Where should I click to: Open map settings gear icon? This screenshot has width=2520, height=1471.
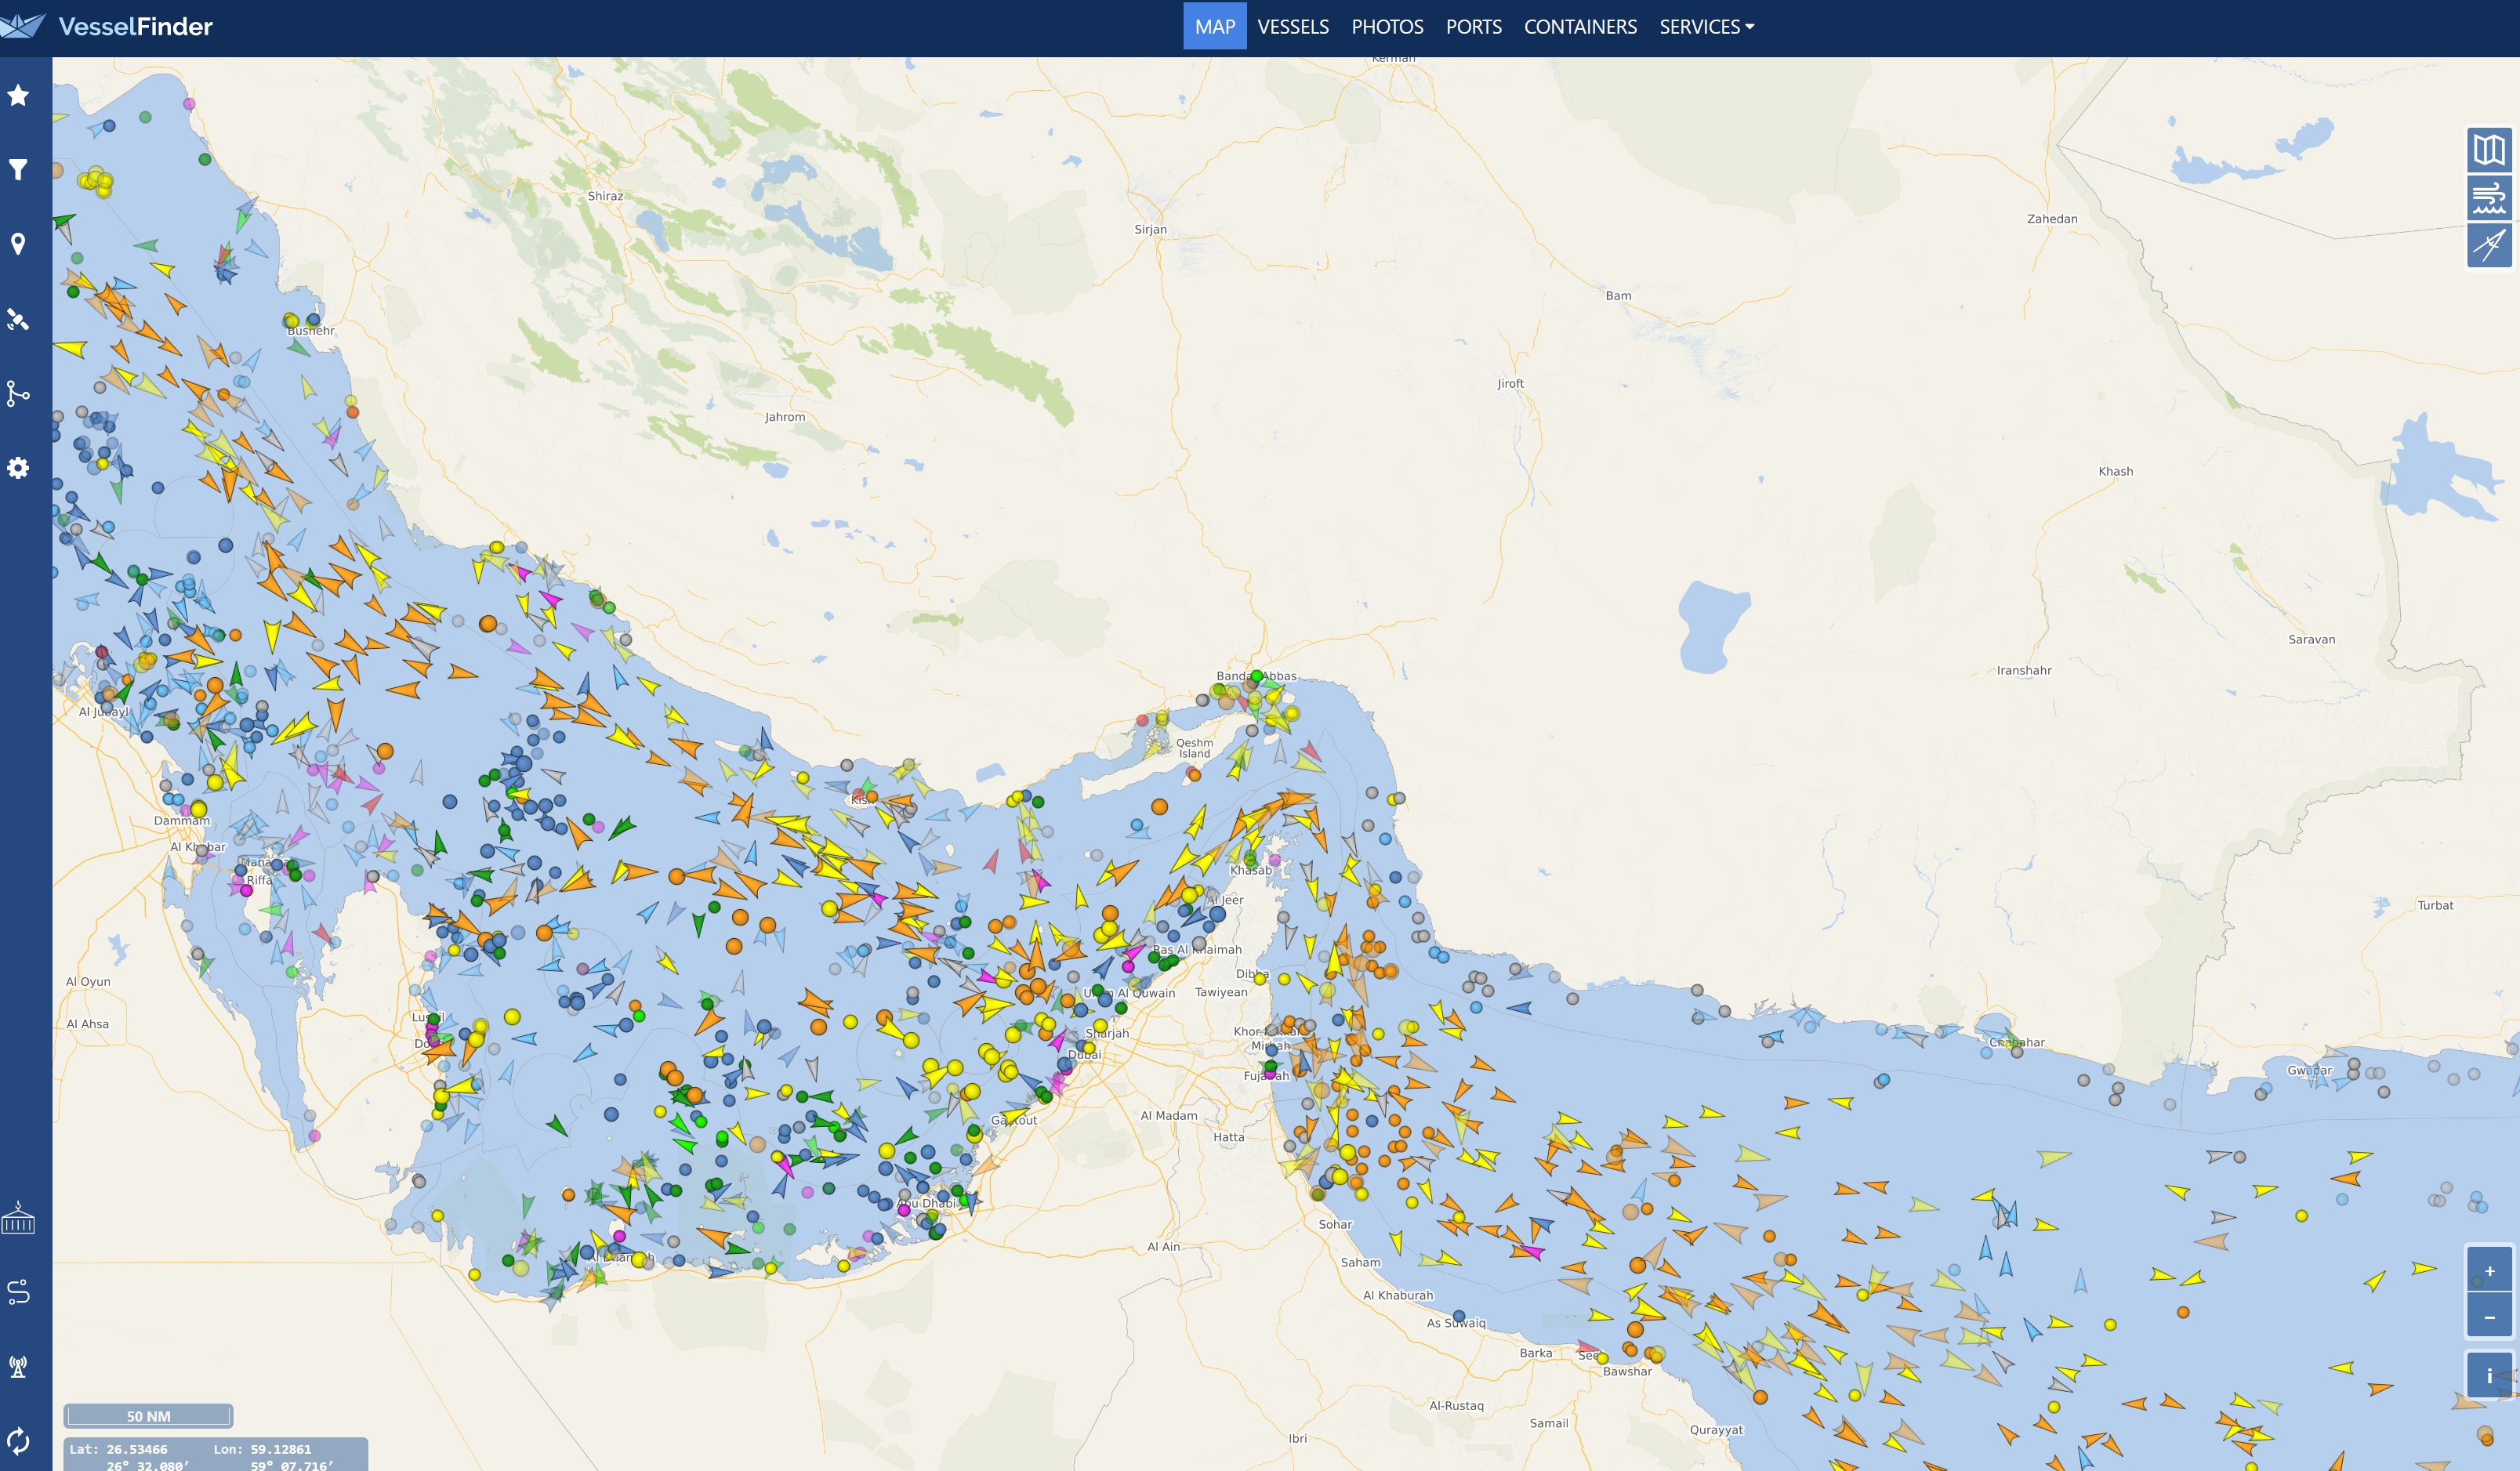[x=18, y=468]
